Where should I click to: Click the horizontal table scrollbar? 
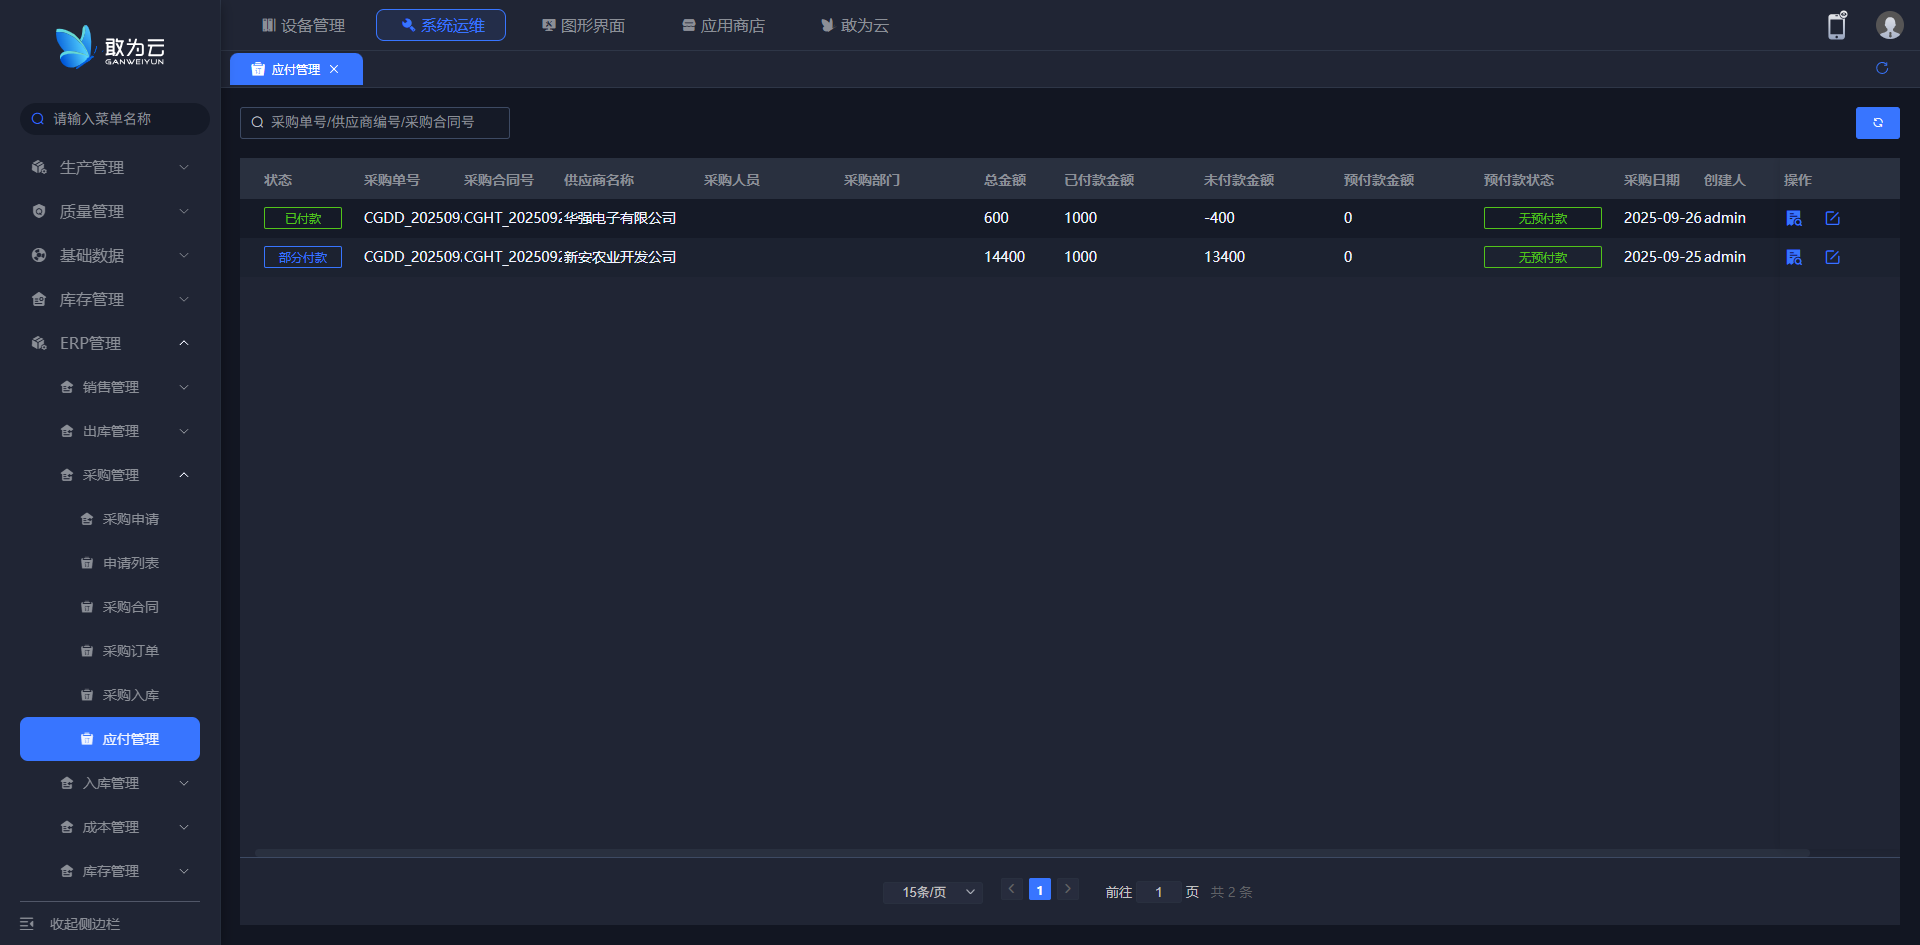tap(1032, 853)
